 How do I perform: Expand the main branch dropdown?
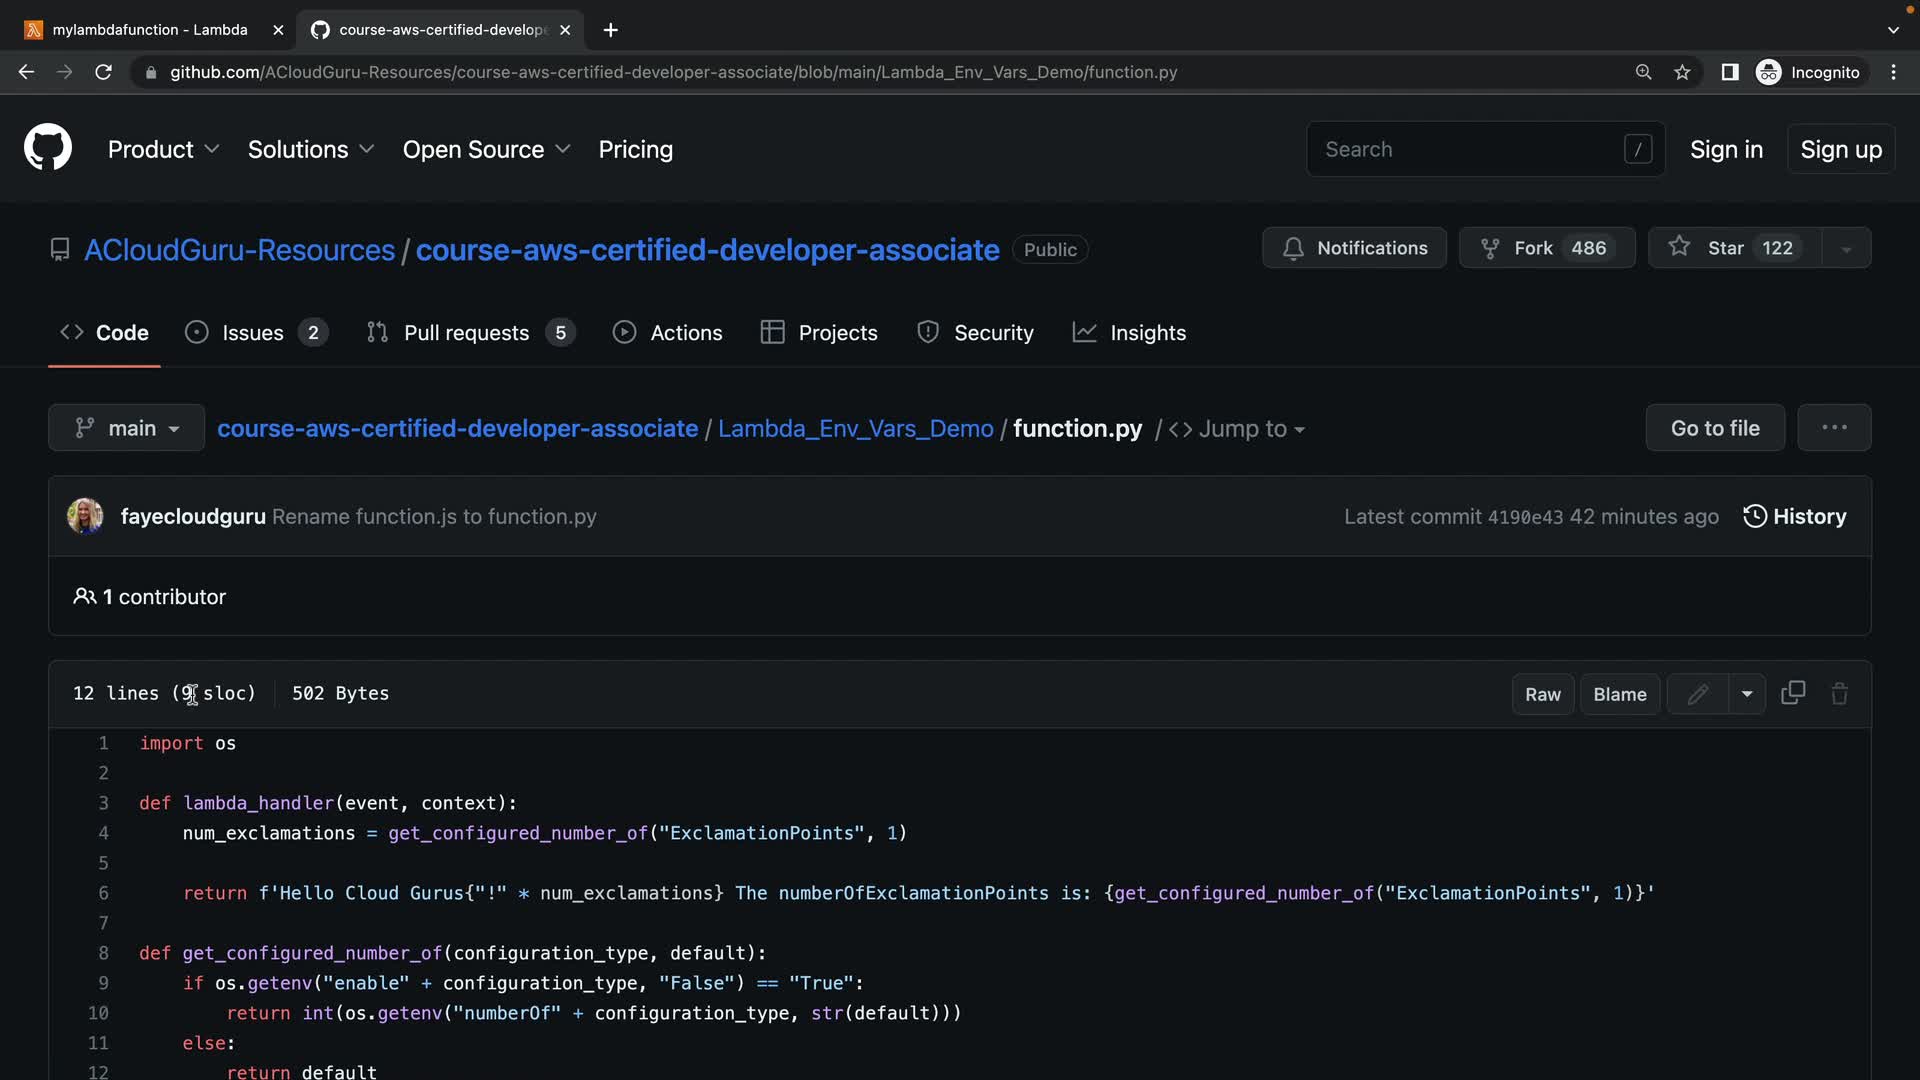[x=127, y=428]
